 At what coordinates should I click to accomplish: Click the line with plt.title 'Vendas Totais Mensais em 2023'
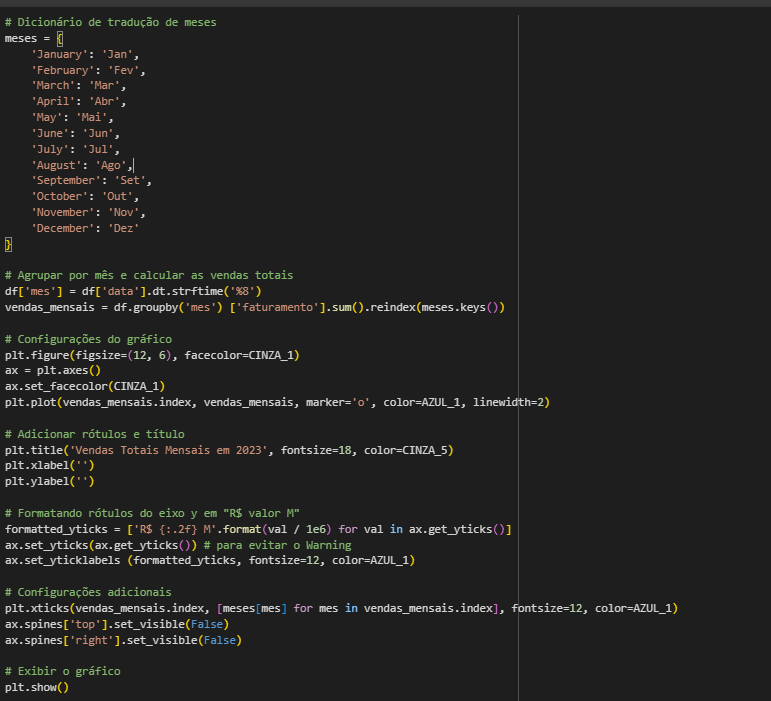click(229, 450)
